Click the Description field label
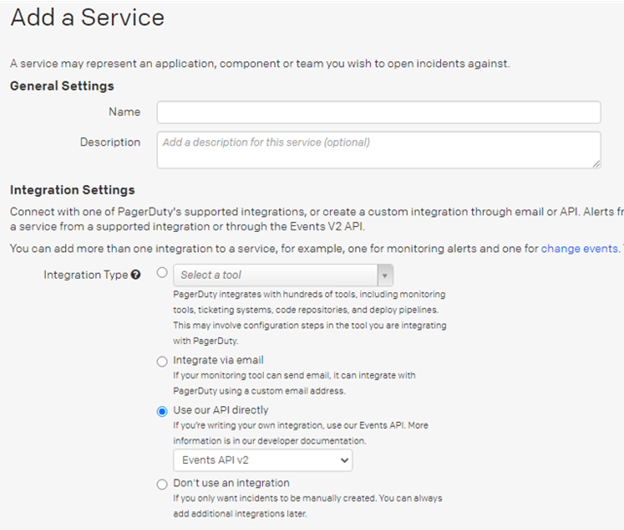The width and height of the screenshot is (624, 530). click(x=110, y=142)
